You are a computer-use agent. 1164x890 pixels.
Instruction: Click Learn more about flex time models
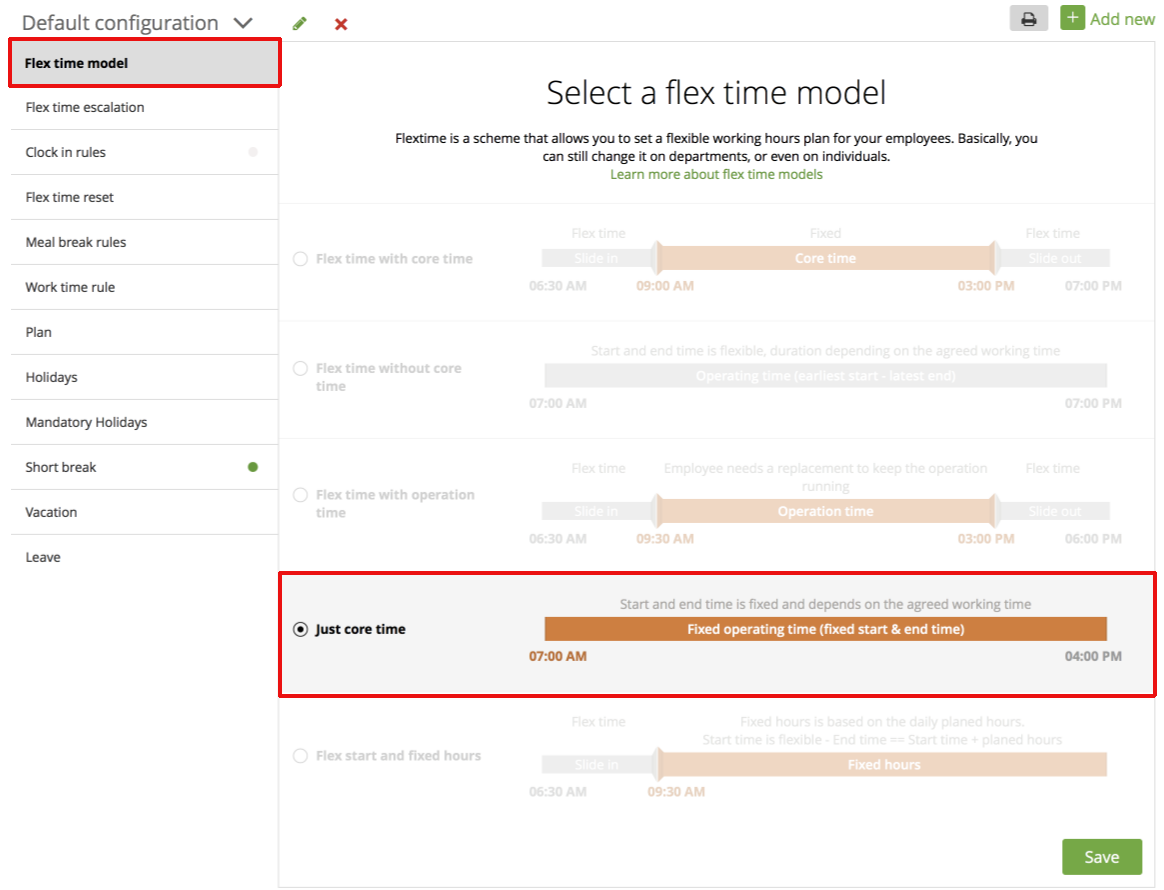(716, 174)
